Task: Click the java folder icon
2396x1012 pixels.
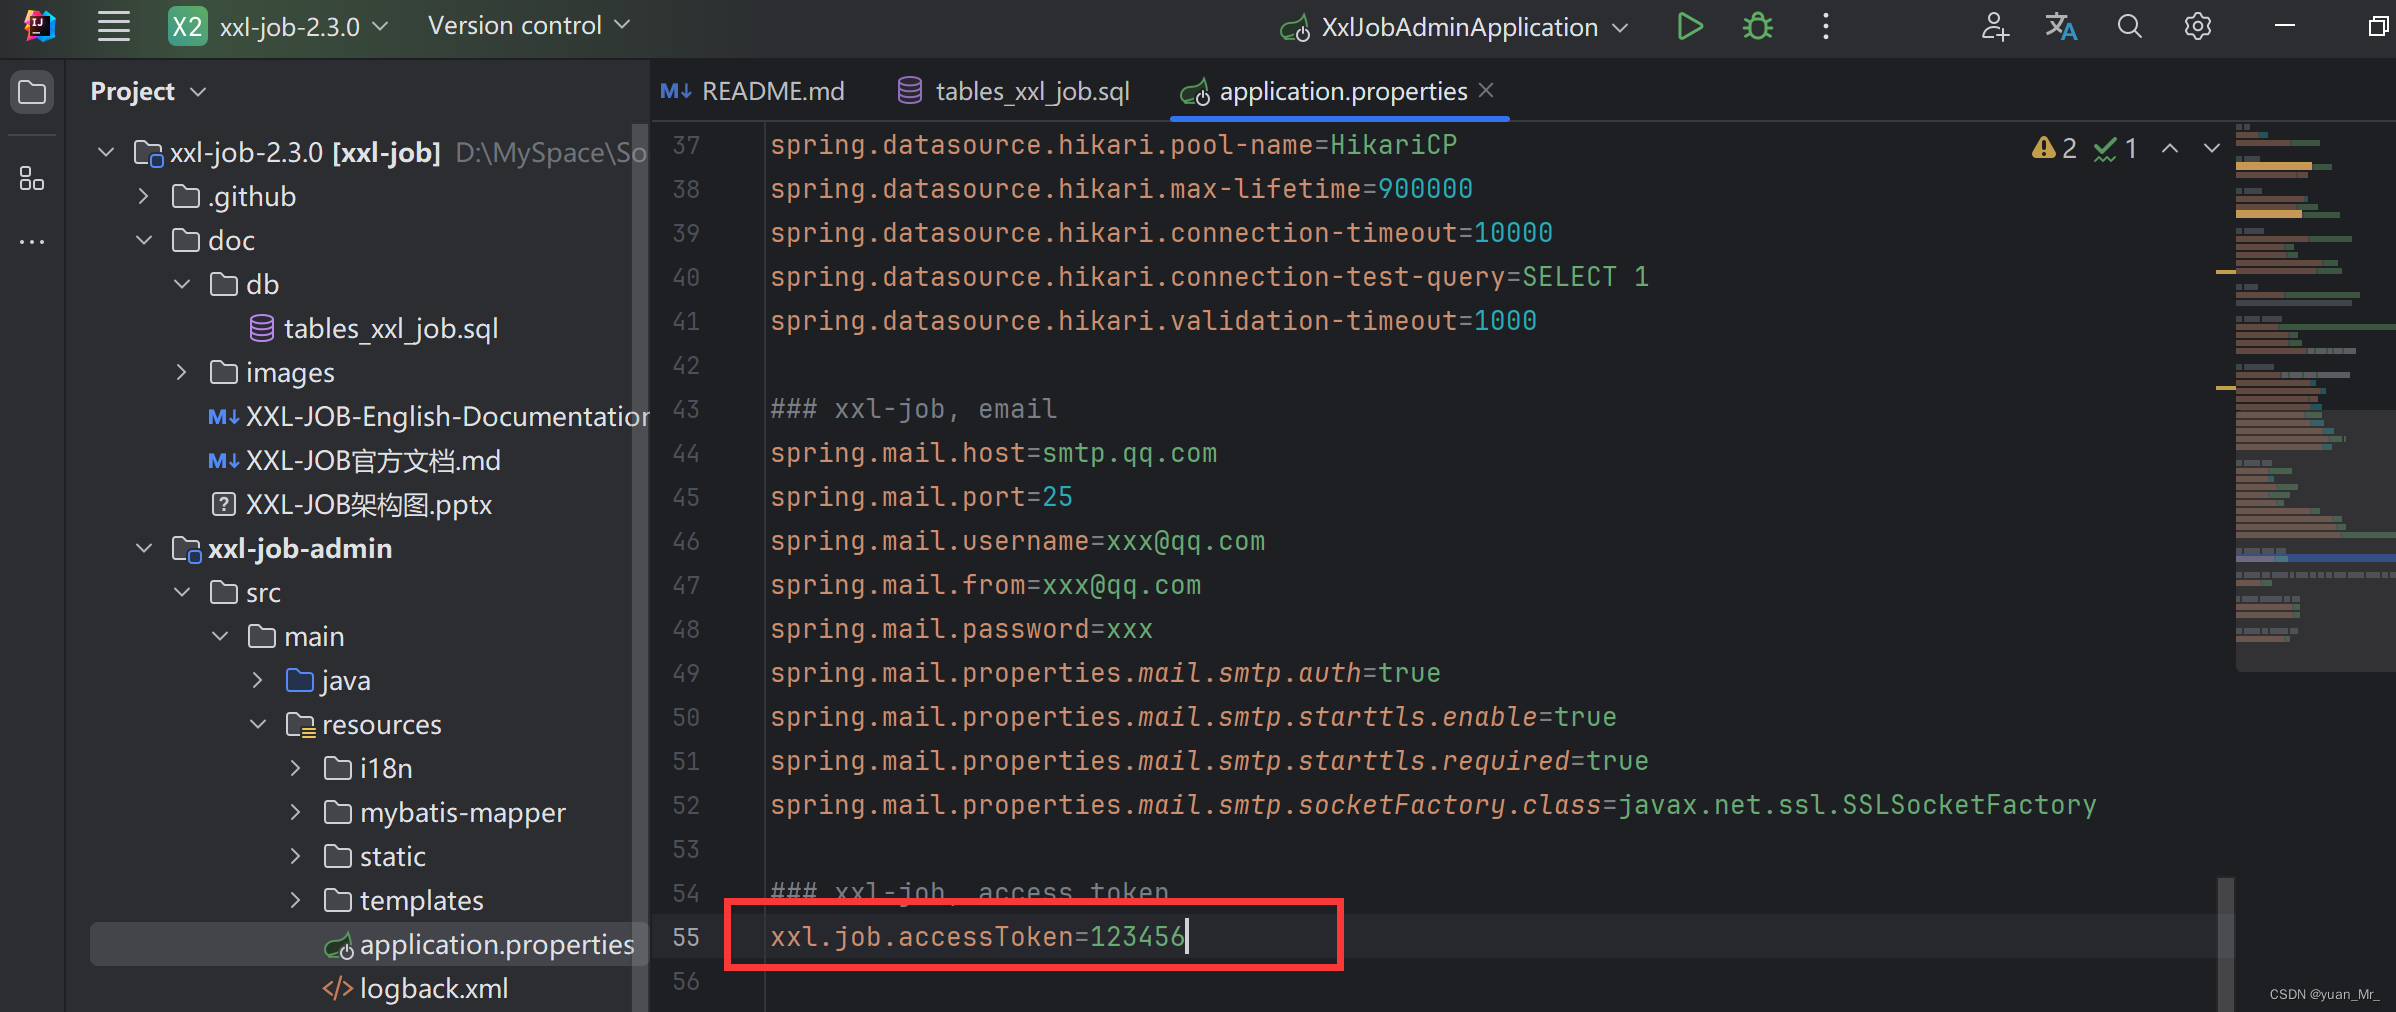Action: point(300,680)
